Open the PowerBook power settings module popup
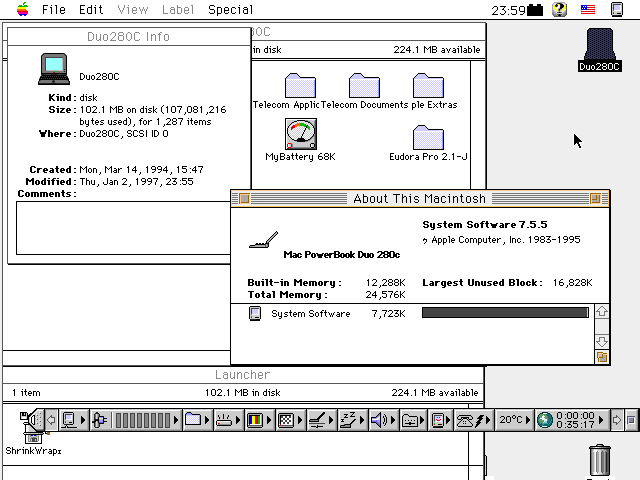This screenshot has width=640, height=480. pyautogui.click(x=321, y=420)
